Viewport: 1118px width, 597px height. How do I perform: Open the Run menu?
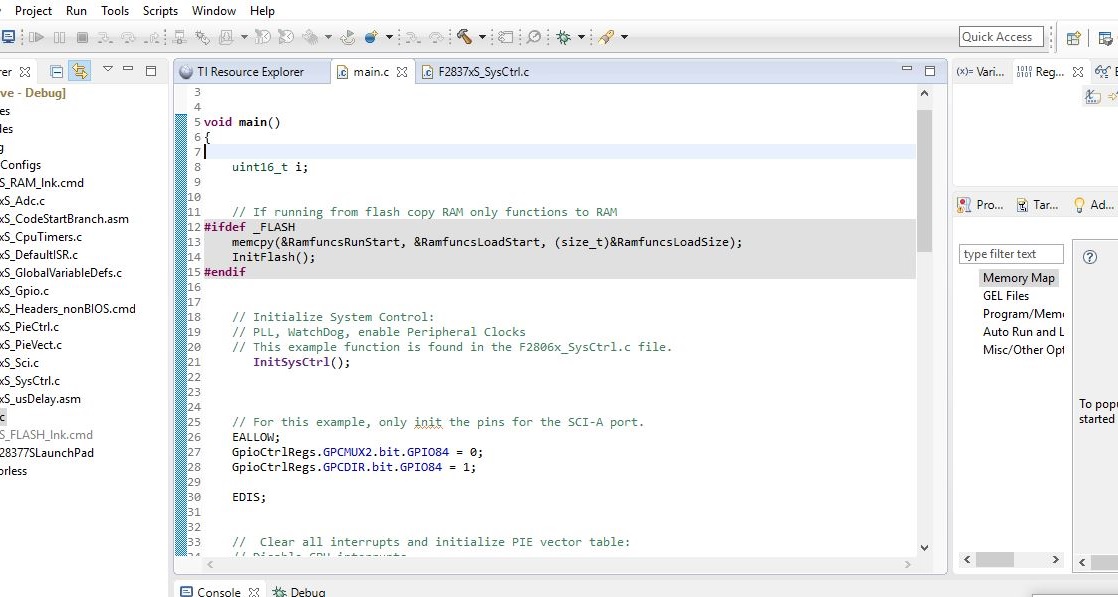click(x=76, y=11)
